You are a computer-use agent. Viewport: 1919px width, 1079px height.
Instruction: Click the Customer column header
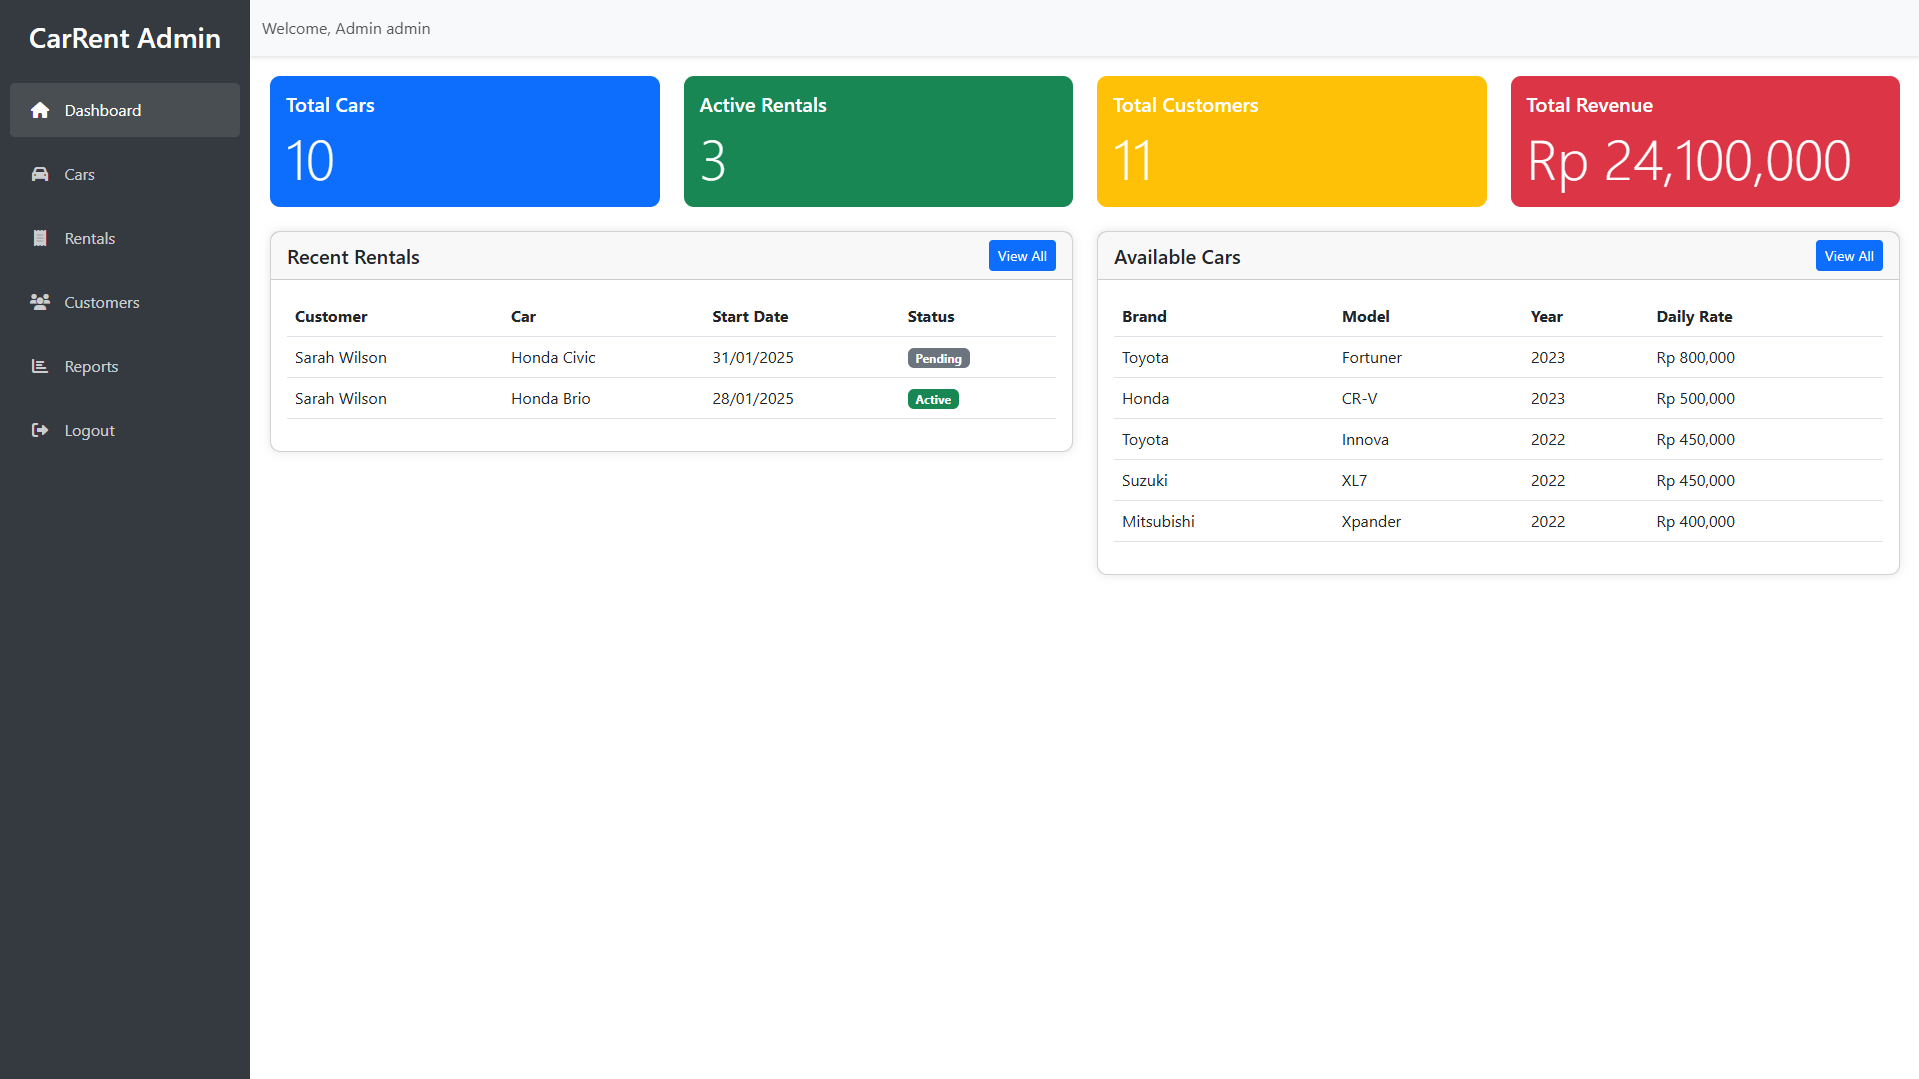[331, 316]
